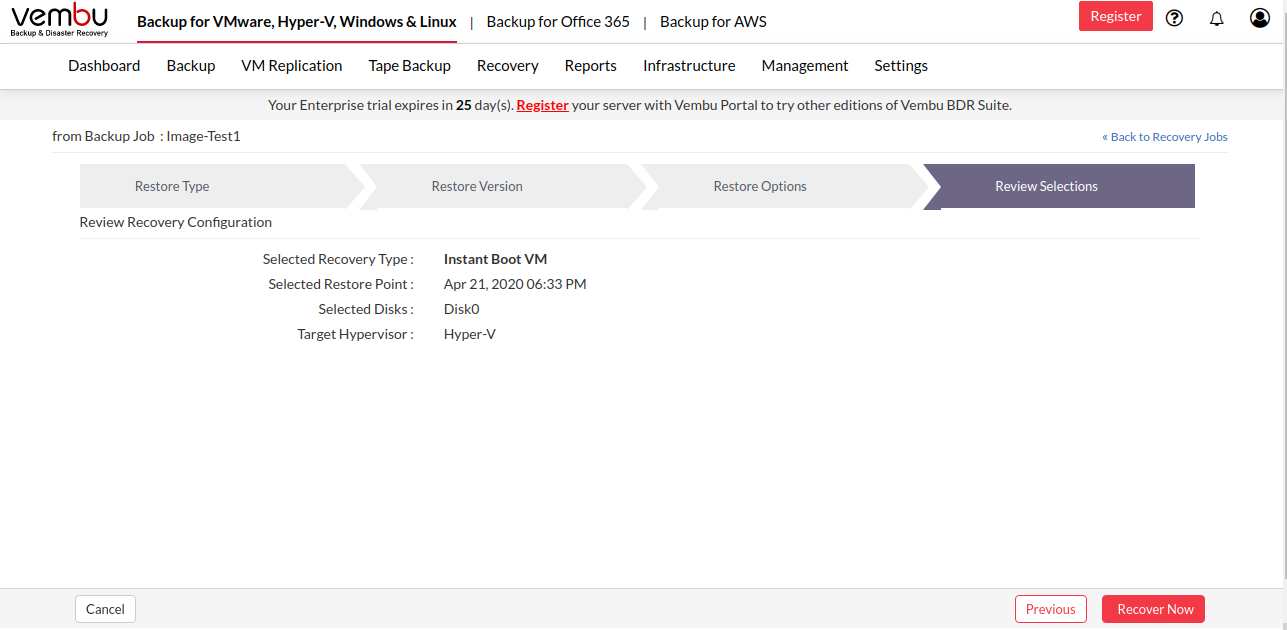
Task: Open the Infrastructure menu
Action: [689, 66]
